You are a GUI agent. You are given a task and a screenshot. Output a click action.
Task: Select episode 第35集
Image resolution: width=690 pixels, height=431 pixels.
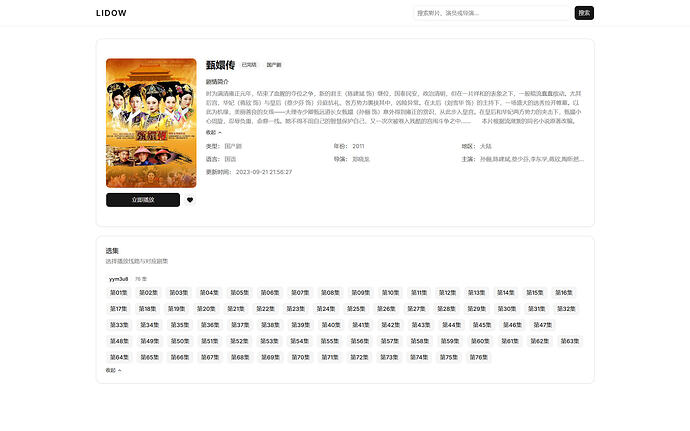pyautogui.click(x=180, y=325)
